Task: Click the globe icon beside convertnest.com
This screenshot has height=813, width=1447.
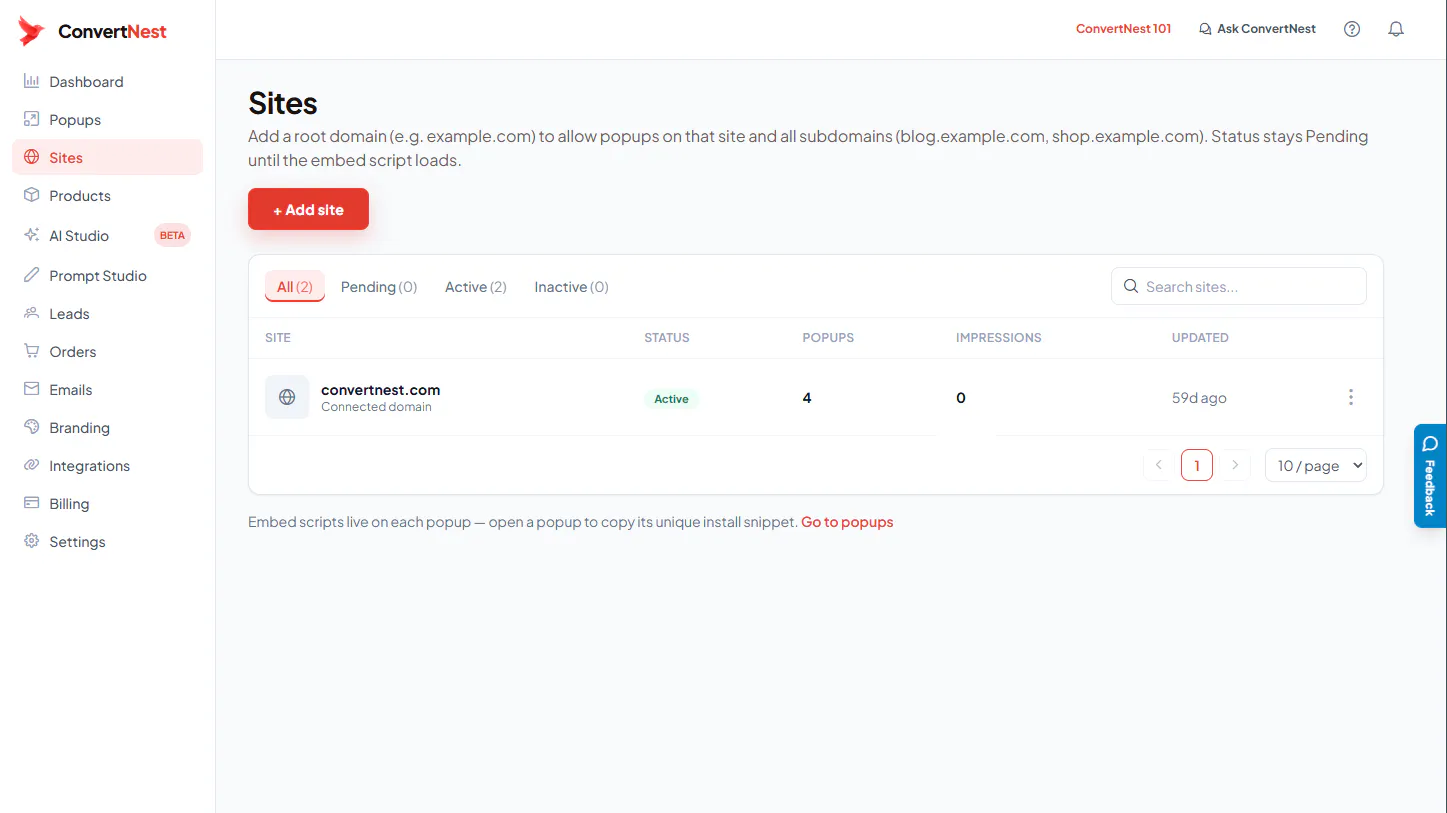Action: pos(287,397)
